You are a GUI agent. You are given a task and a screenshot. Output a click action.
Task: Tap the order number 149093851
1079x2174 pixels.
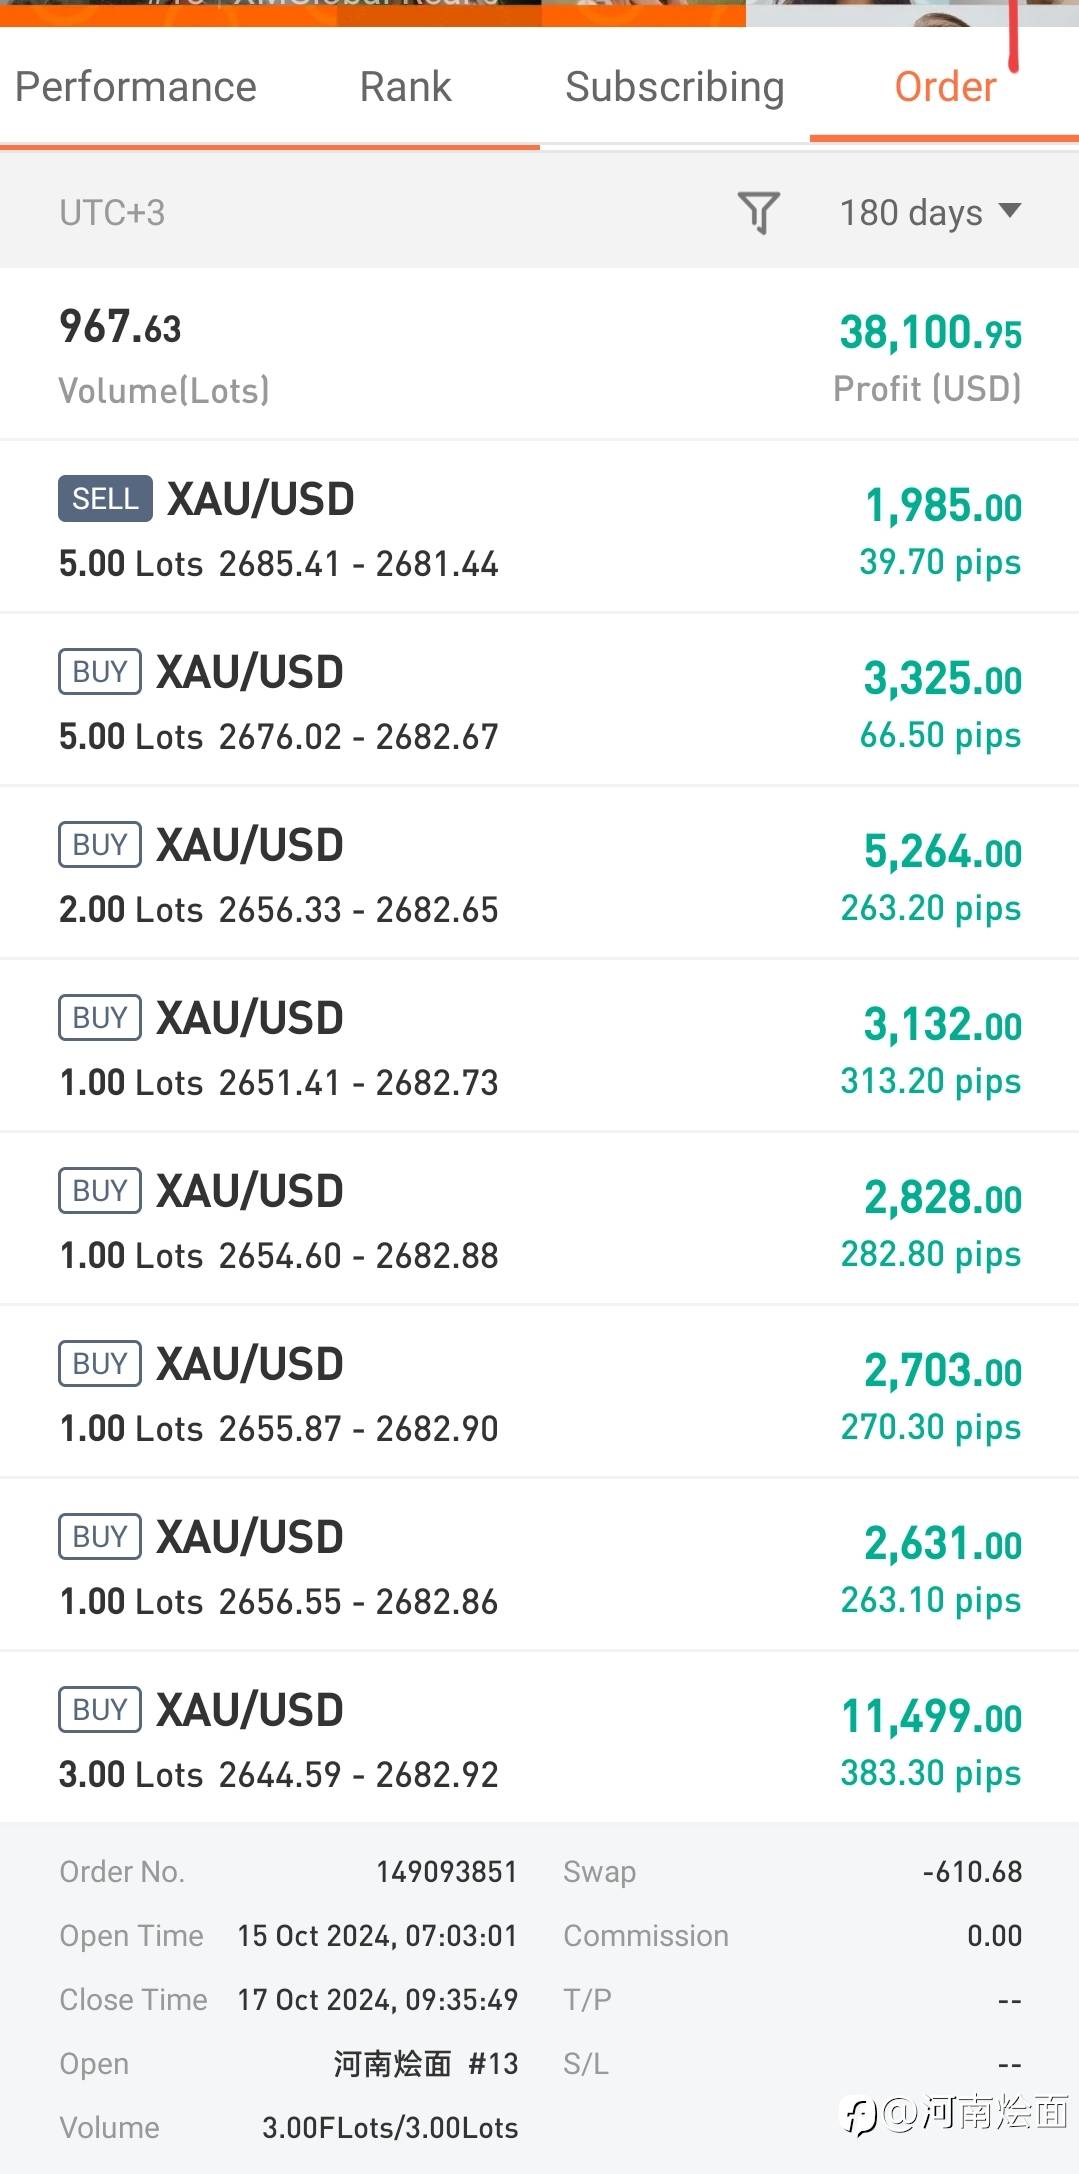tap(446, 1871)
